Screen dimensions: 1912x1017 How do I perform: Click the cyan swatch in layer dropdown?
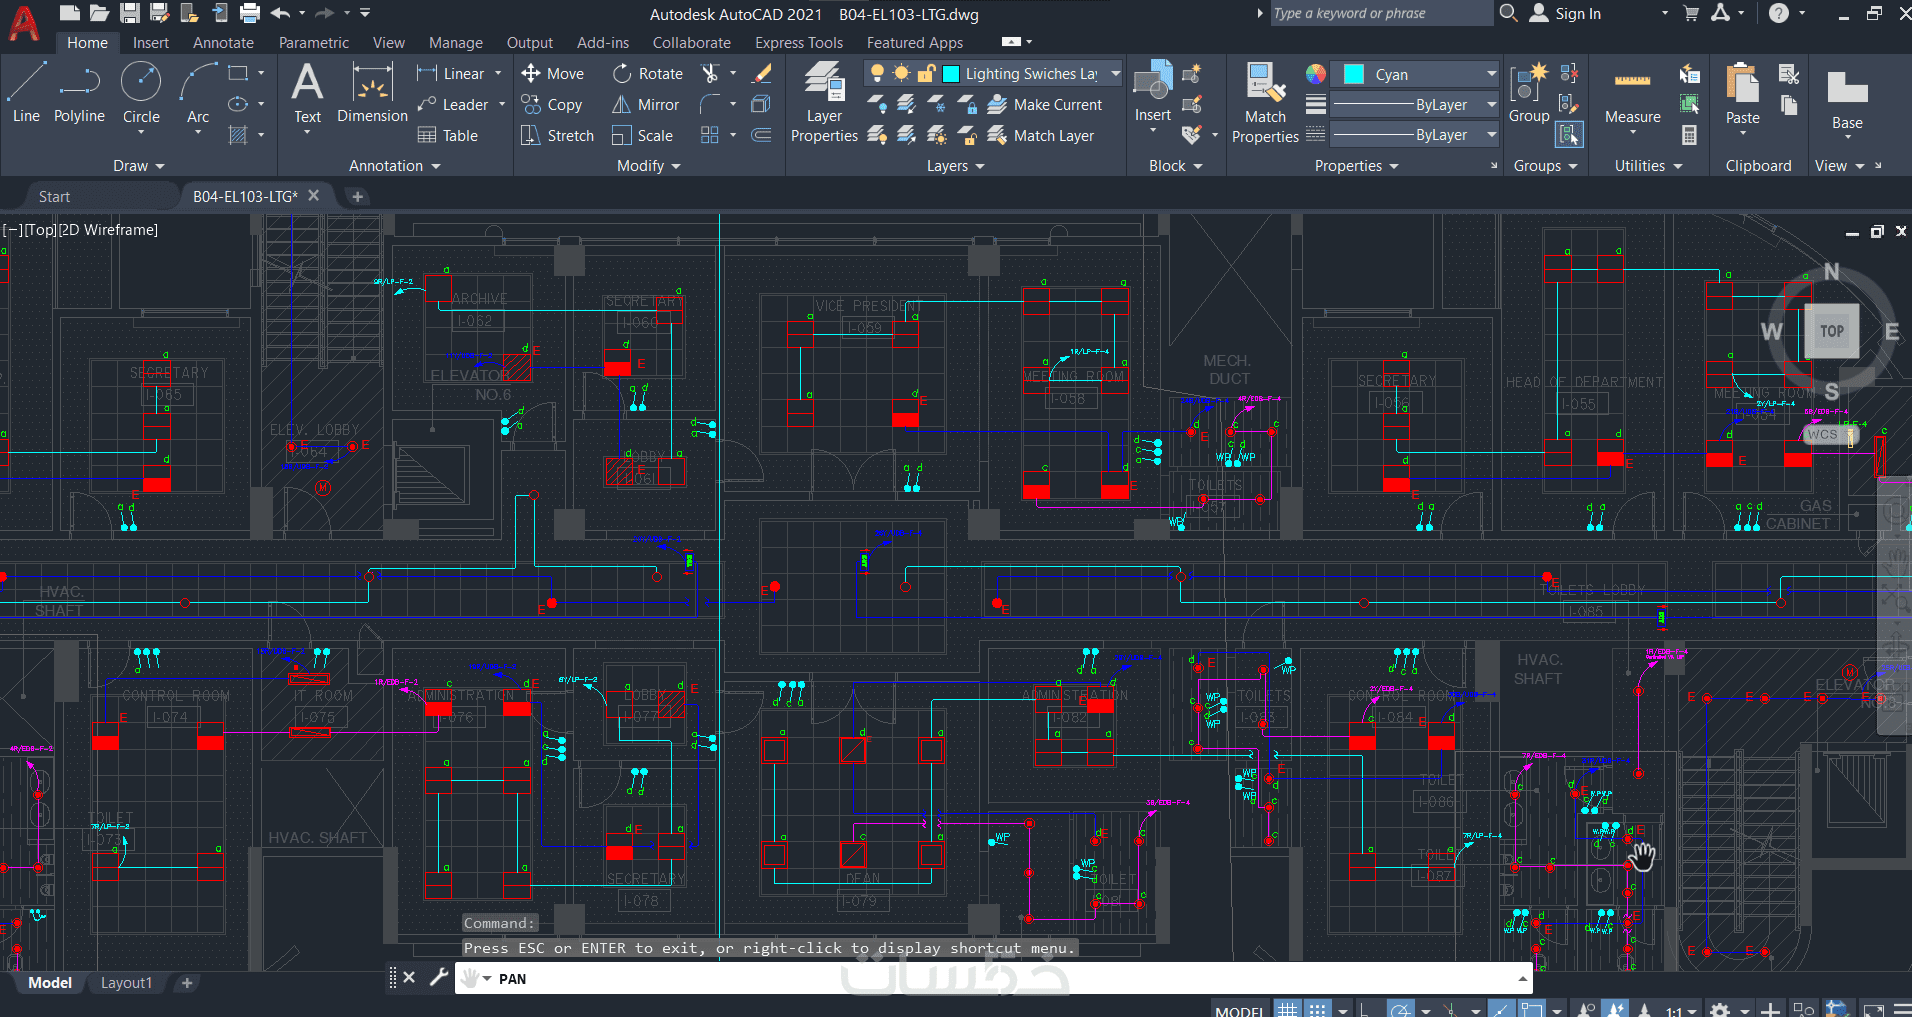[x=951, y=74]
